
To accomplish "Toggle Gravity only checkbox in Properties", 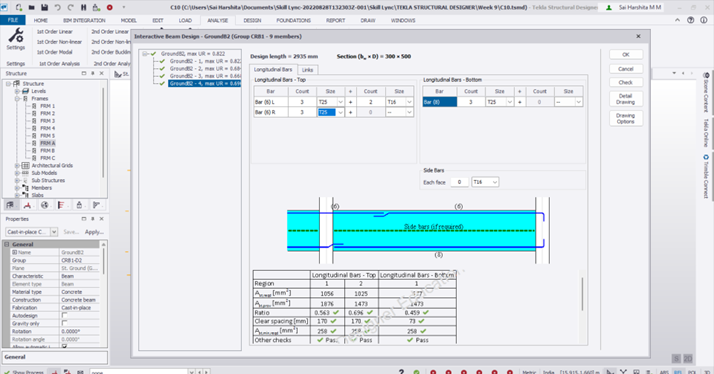I will point(64,323).
